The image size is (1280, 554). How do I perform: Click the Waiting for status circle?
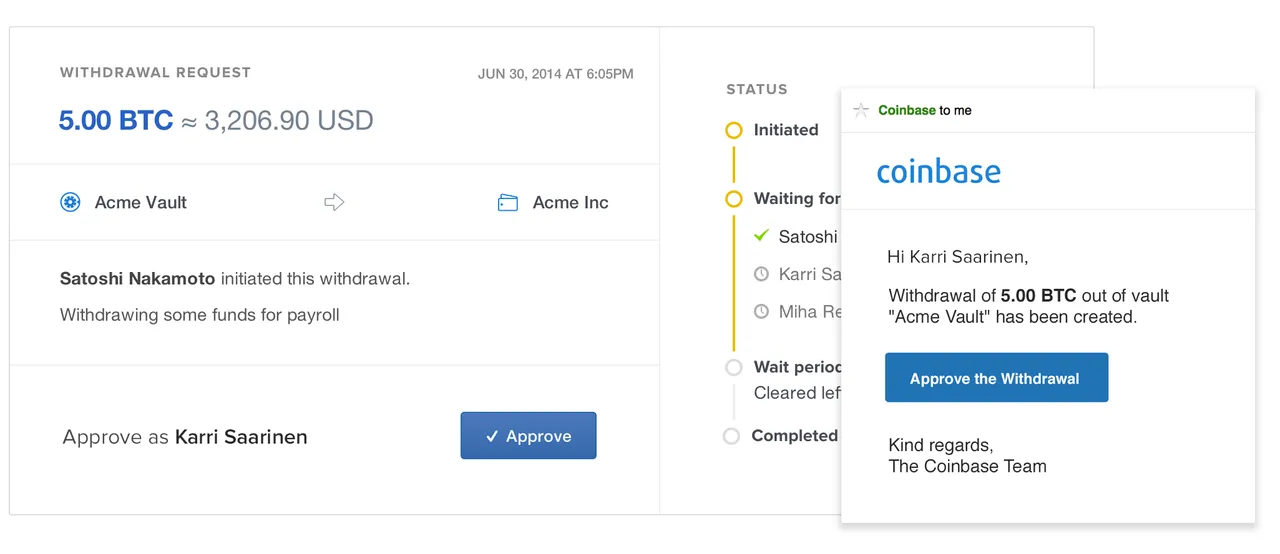(x=734, y=199)
